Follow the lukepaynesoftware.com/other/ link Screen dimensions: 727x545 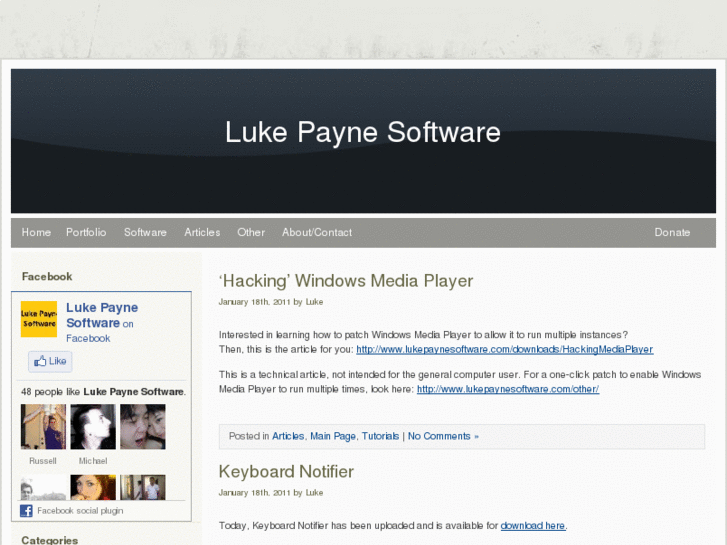point(508,389)
